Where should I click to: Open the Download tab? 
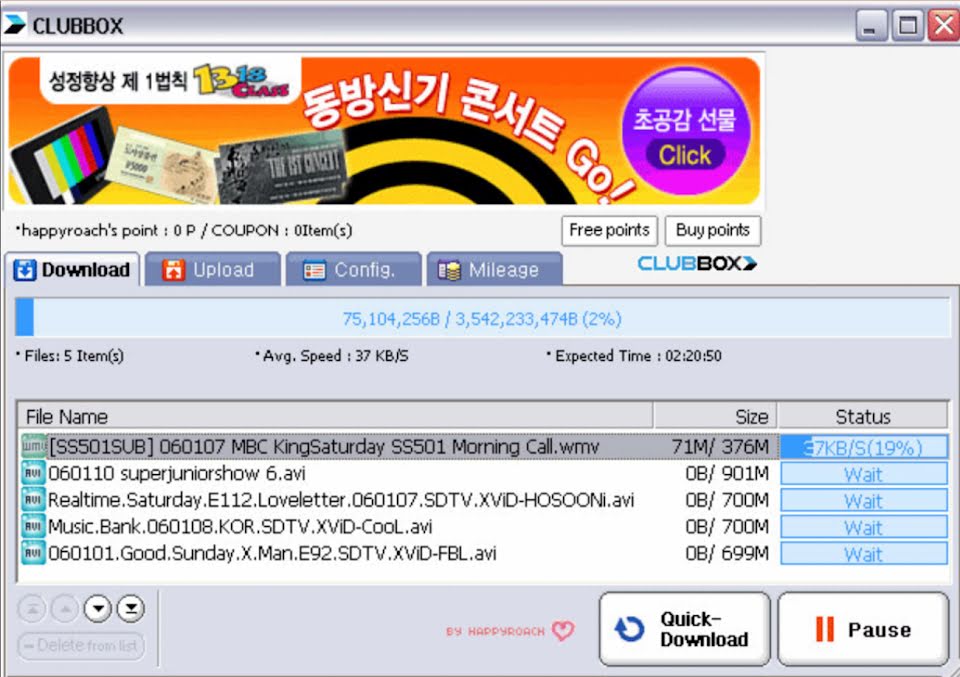coord(73,269)
